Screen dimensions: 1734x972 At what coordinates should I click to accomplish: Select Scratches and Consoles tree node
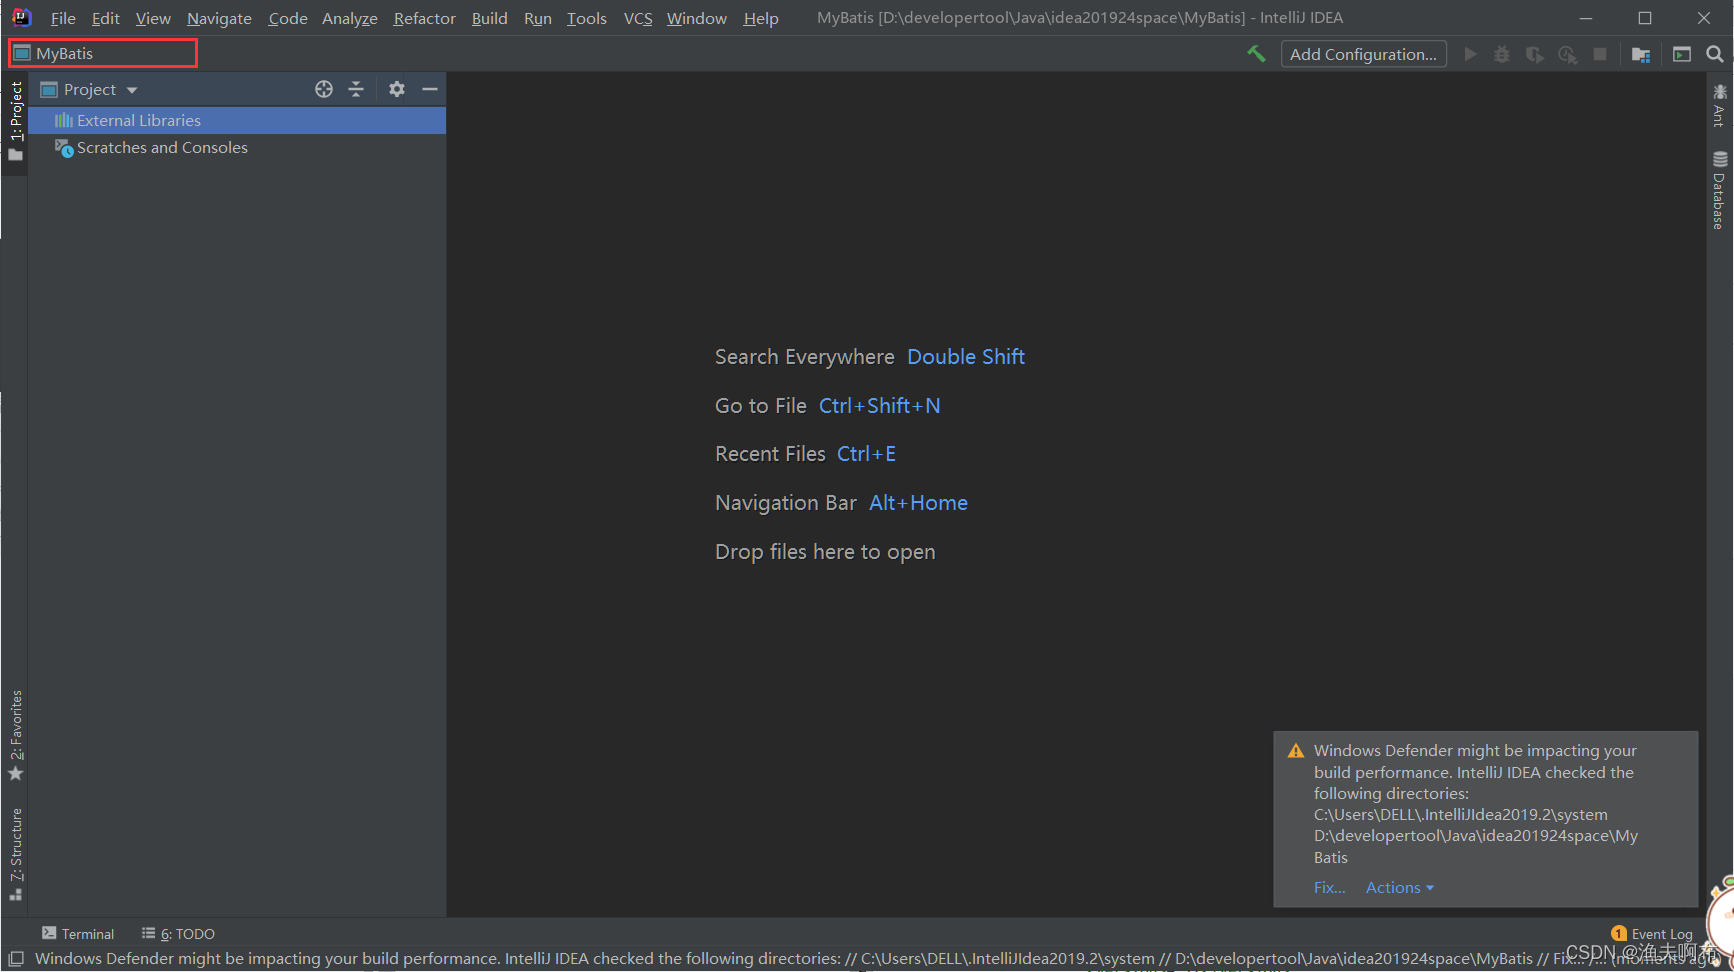237,147
